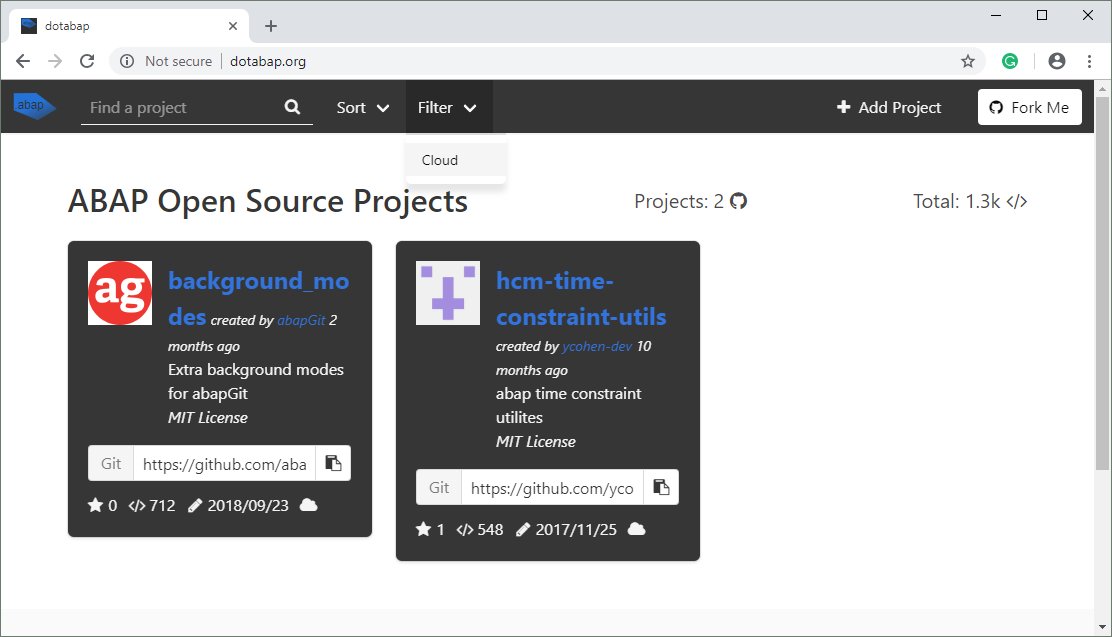Click star icon on hcm-time-constraint-utils card
The width and height of the screenshot is (1112, 637).
point(423,529)
